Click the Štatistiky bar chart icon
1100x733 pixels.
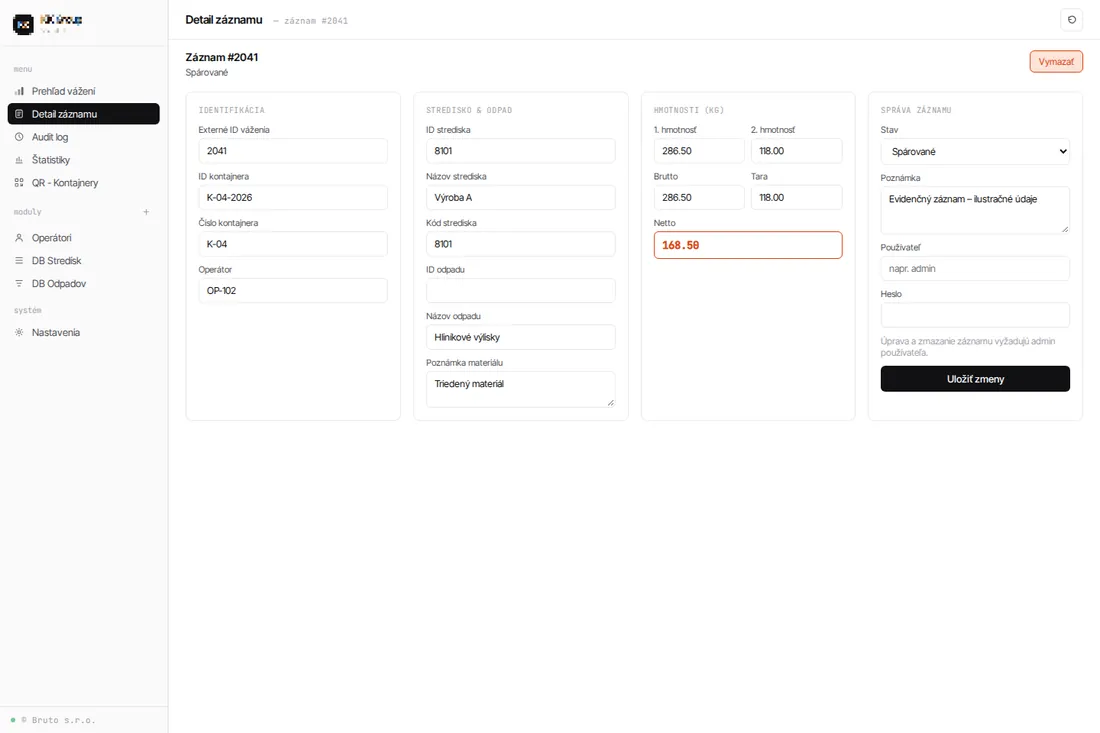pyautogui.click(x=19, y=160)
